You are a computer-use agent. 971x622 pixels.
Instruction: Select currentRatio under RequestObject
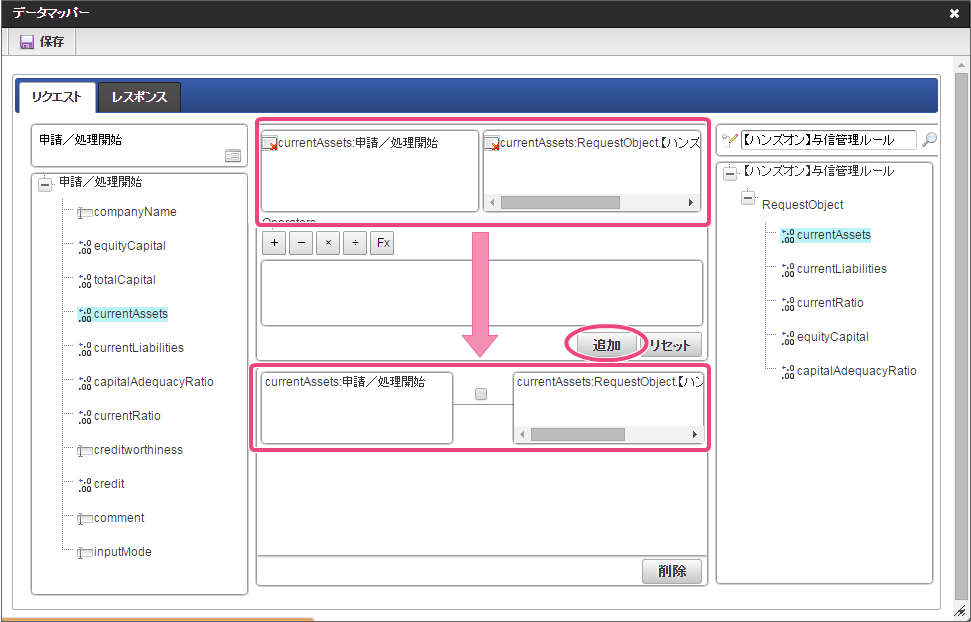tap(830, 304)
